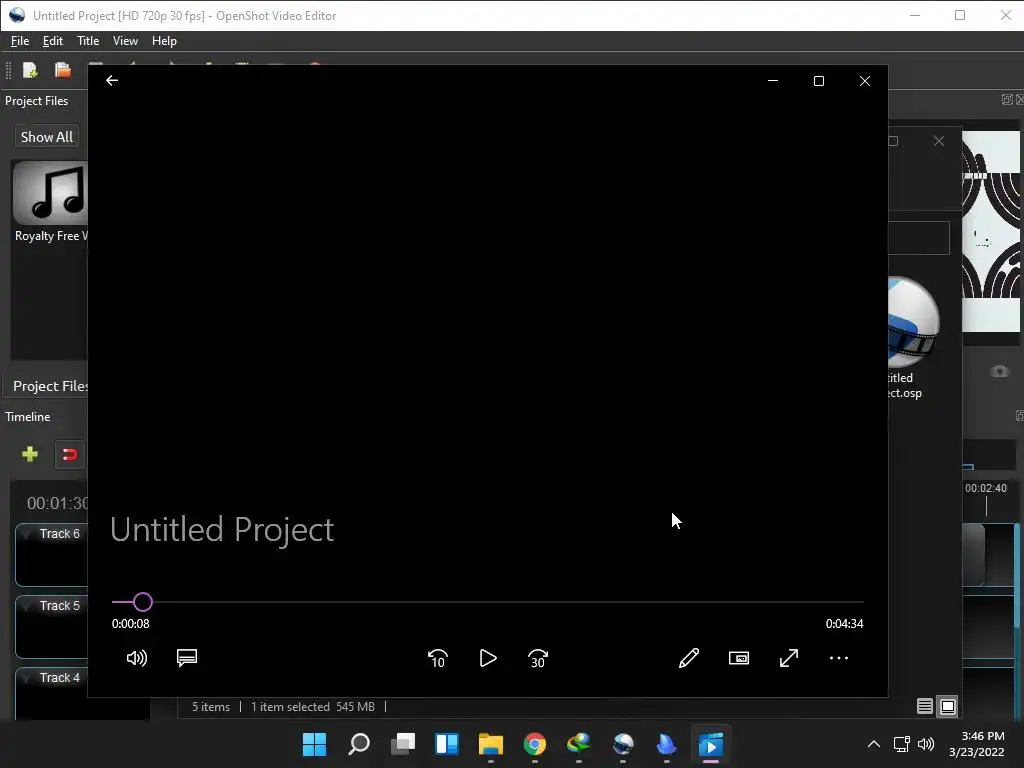Click the snapshot camera icon in OpenShot preview

(x=999, y=371)
